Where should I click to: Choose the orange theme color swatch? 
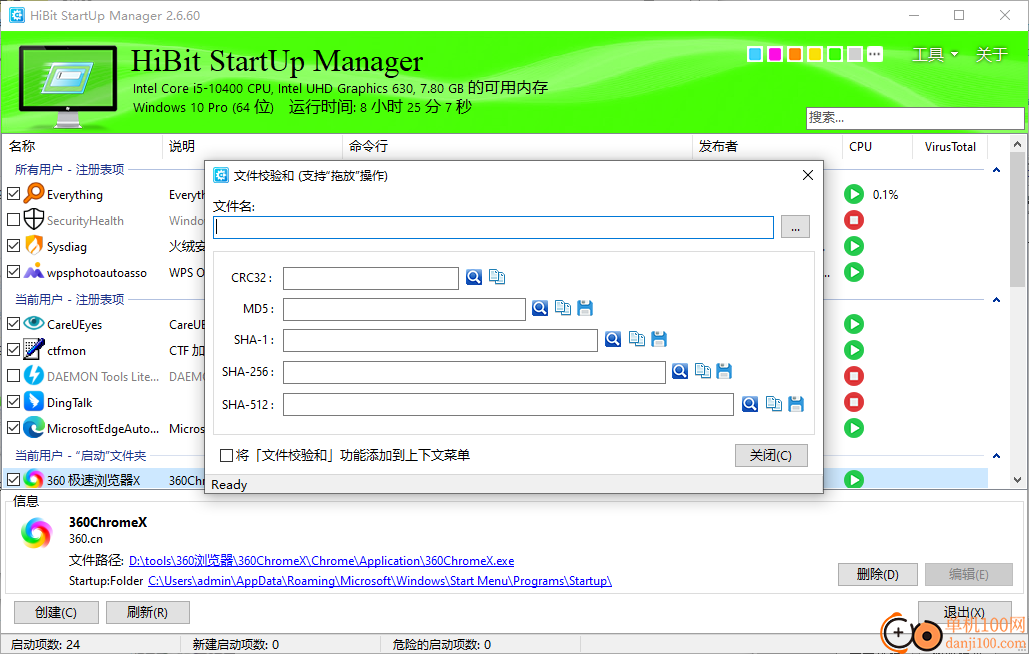[795, 54]
